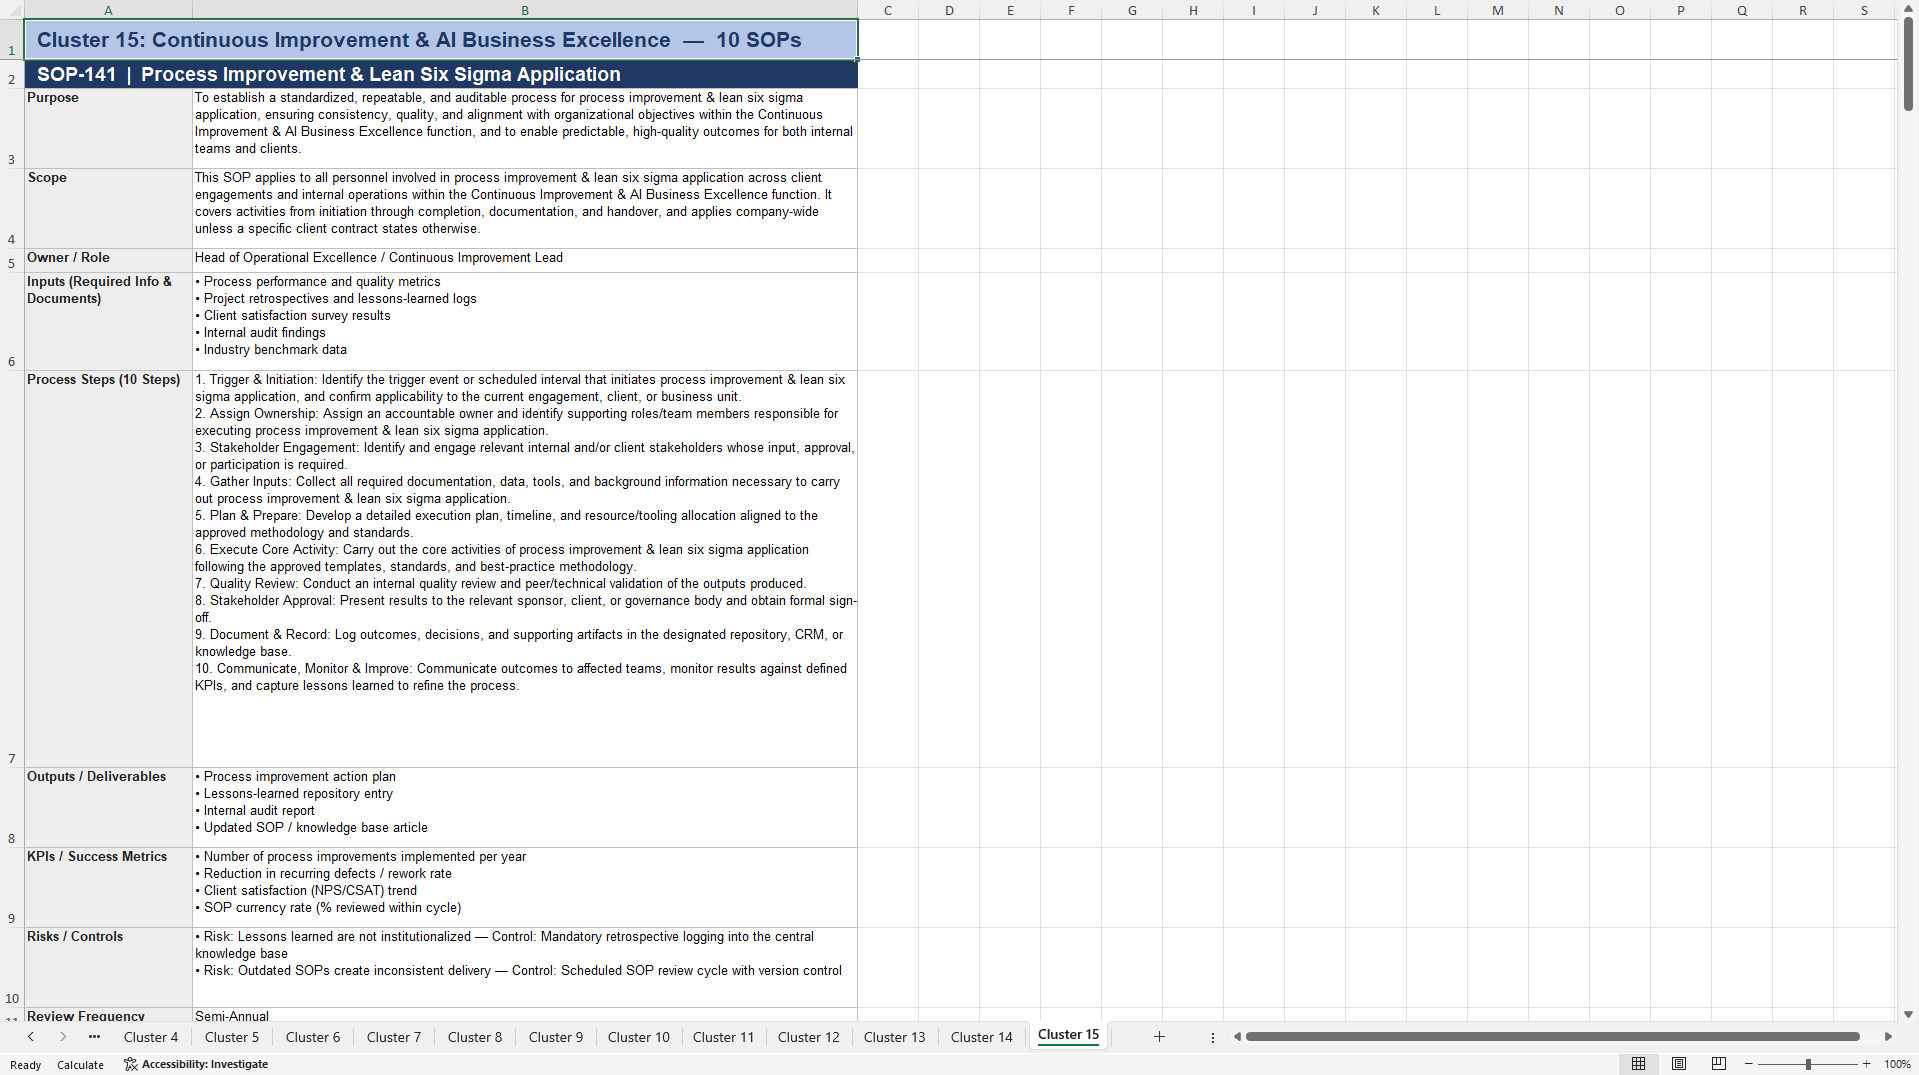Select column A header
Image resolution: width=1919 pixels, height=1075 pixels.
[x=108, y=10]
